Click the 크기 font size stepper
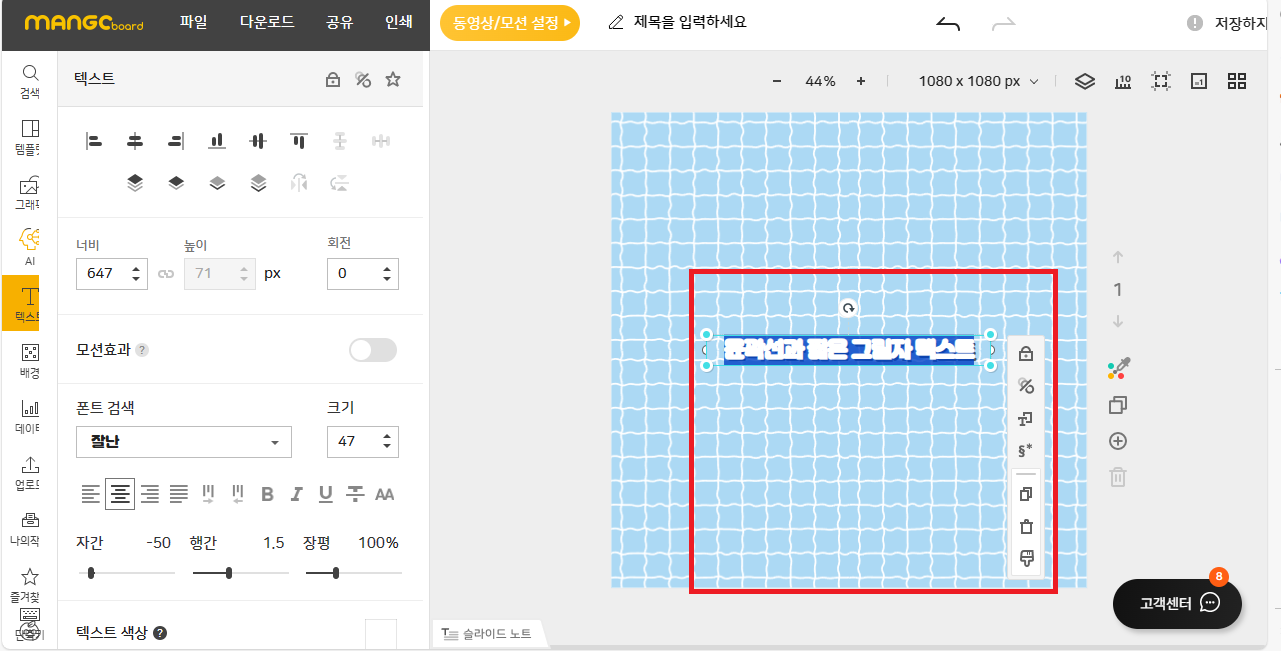 click(x=386, y=441)
